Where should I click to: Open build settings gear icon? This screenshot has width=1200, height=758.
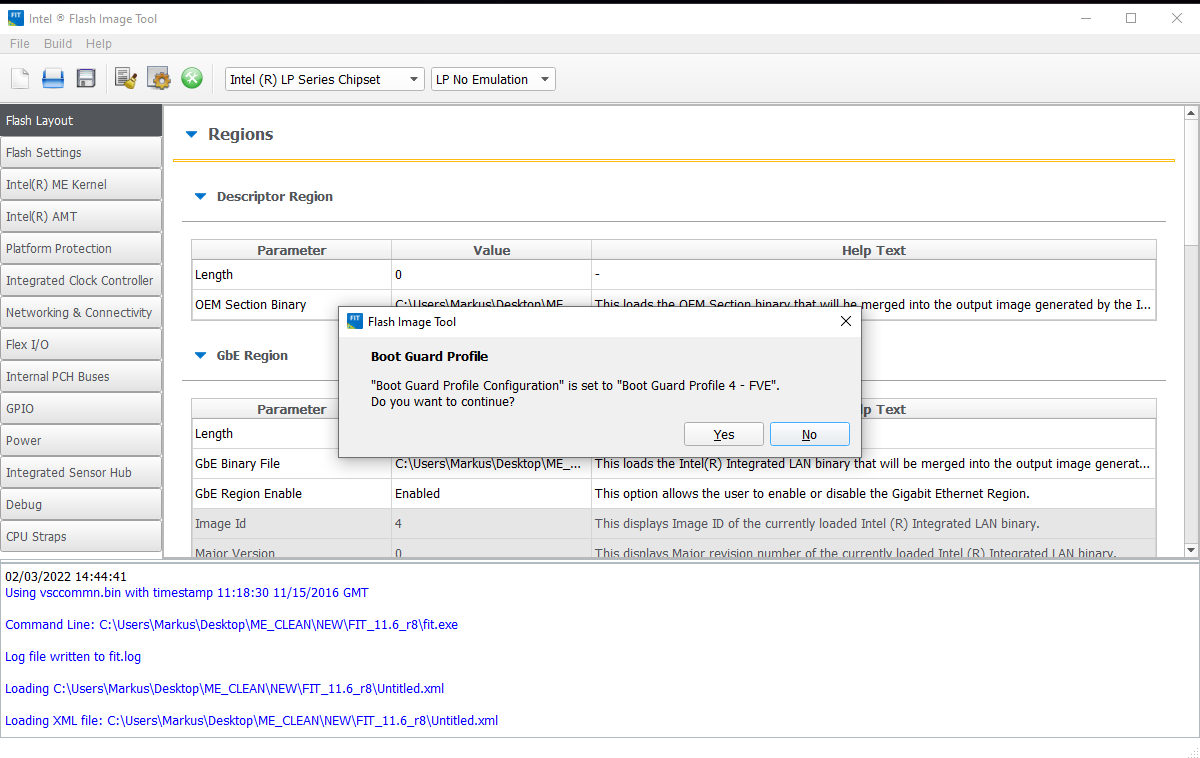(159, 79)
